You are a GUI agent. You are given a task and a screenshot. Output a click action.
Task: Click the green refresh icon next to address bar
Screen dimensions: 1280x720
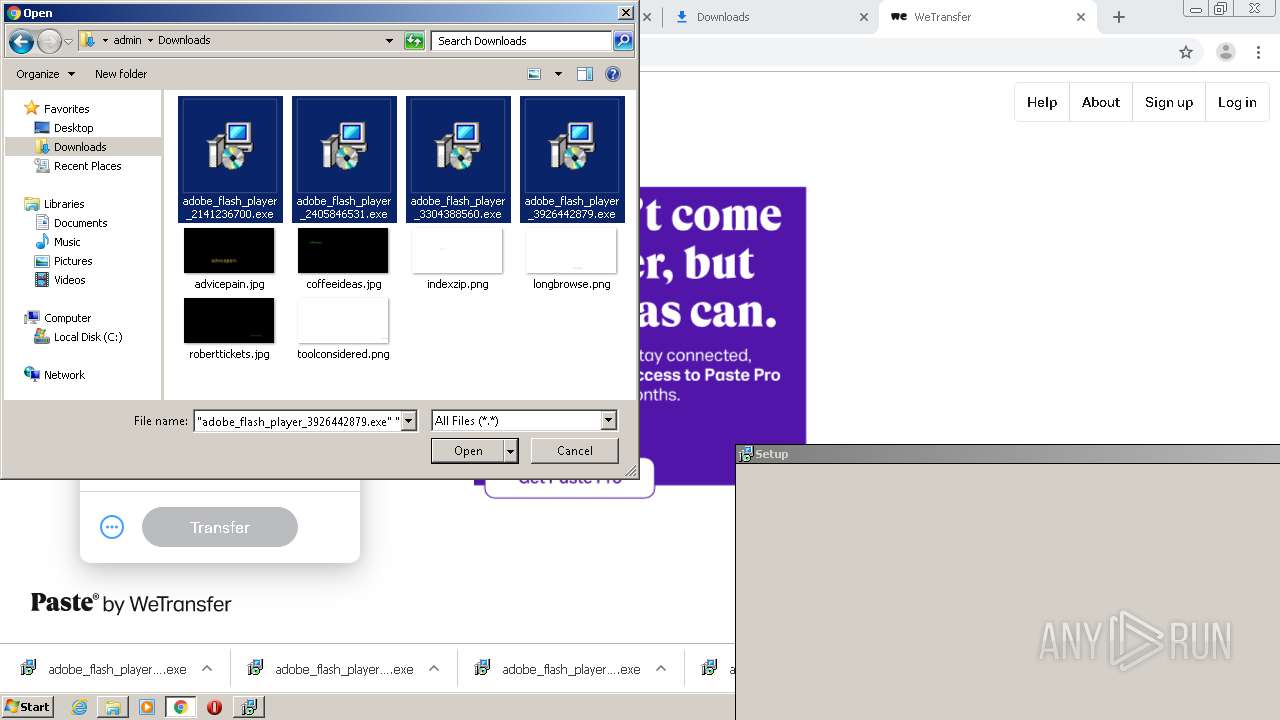coord(414,41)
